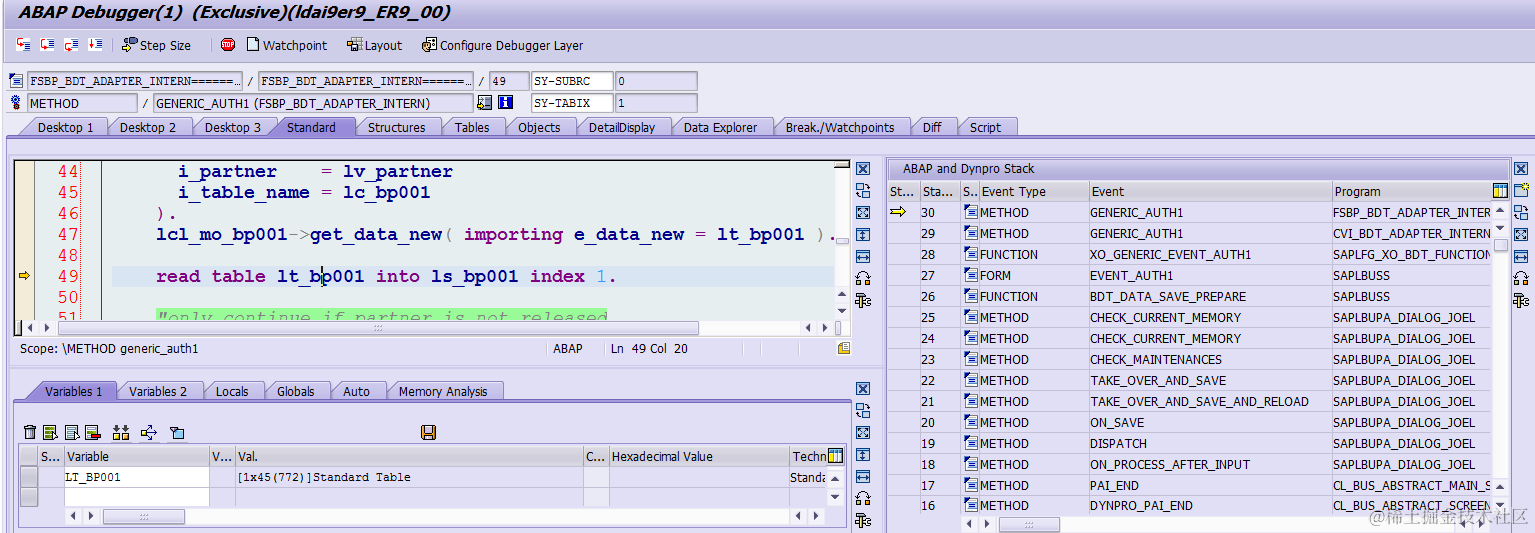Switch to the Auto tab
The width and height of the screenshot is (1535, 533).
(x=356, y=391)
